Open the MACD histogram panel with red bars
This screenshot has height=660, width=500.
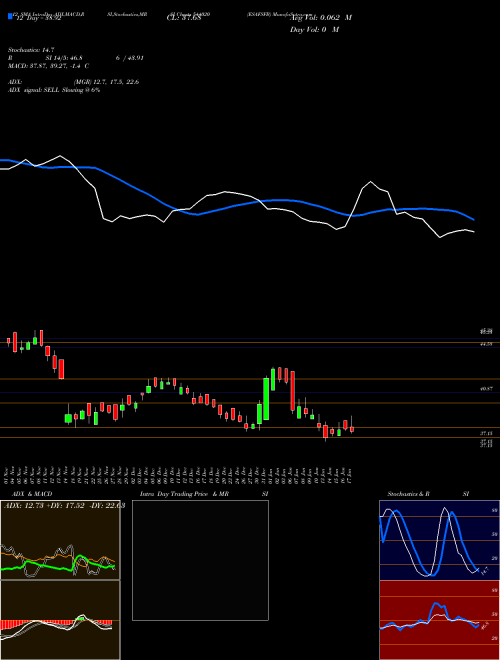click(60, 620)
